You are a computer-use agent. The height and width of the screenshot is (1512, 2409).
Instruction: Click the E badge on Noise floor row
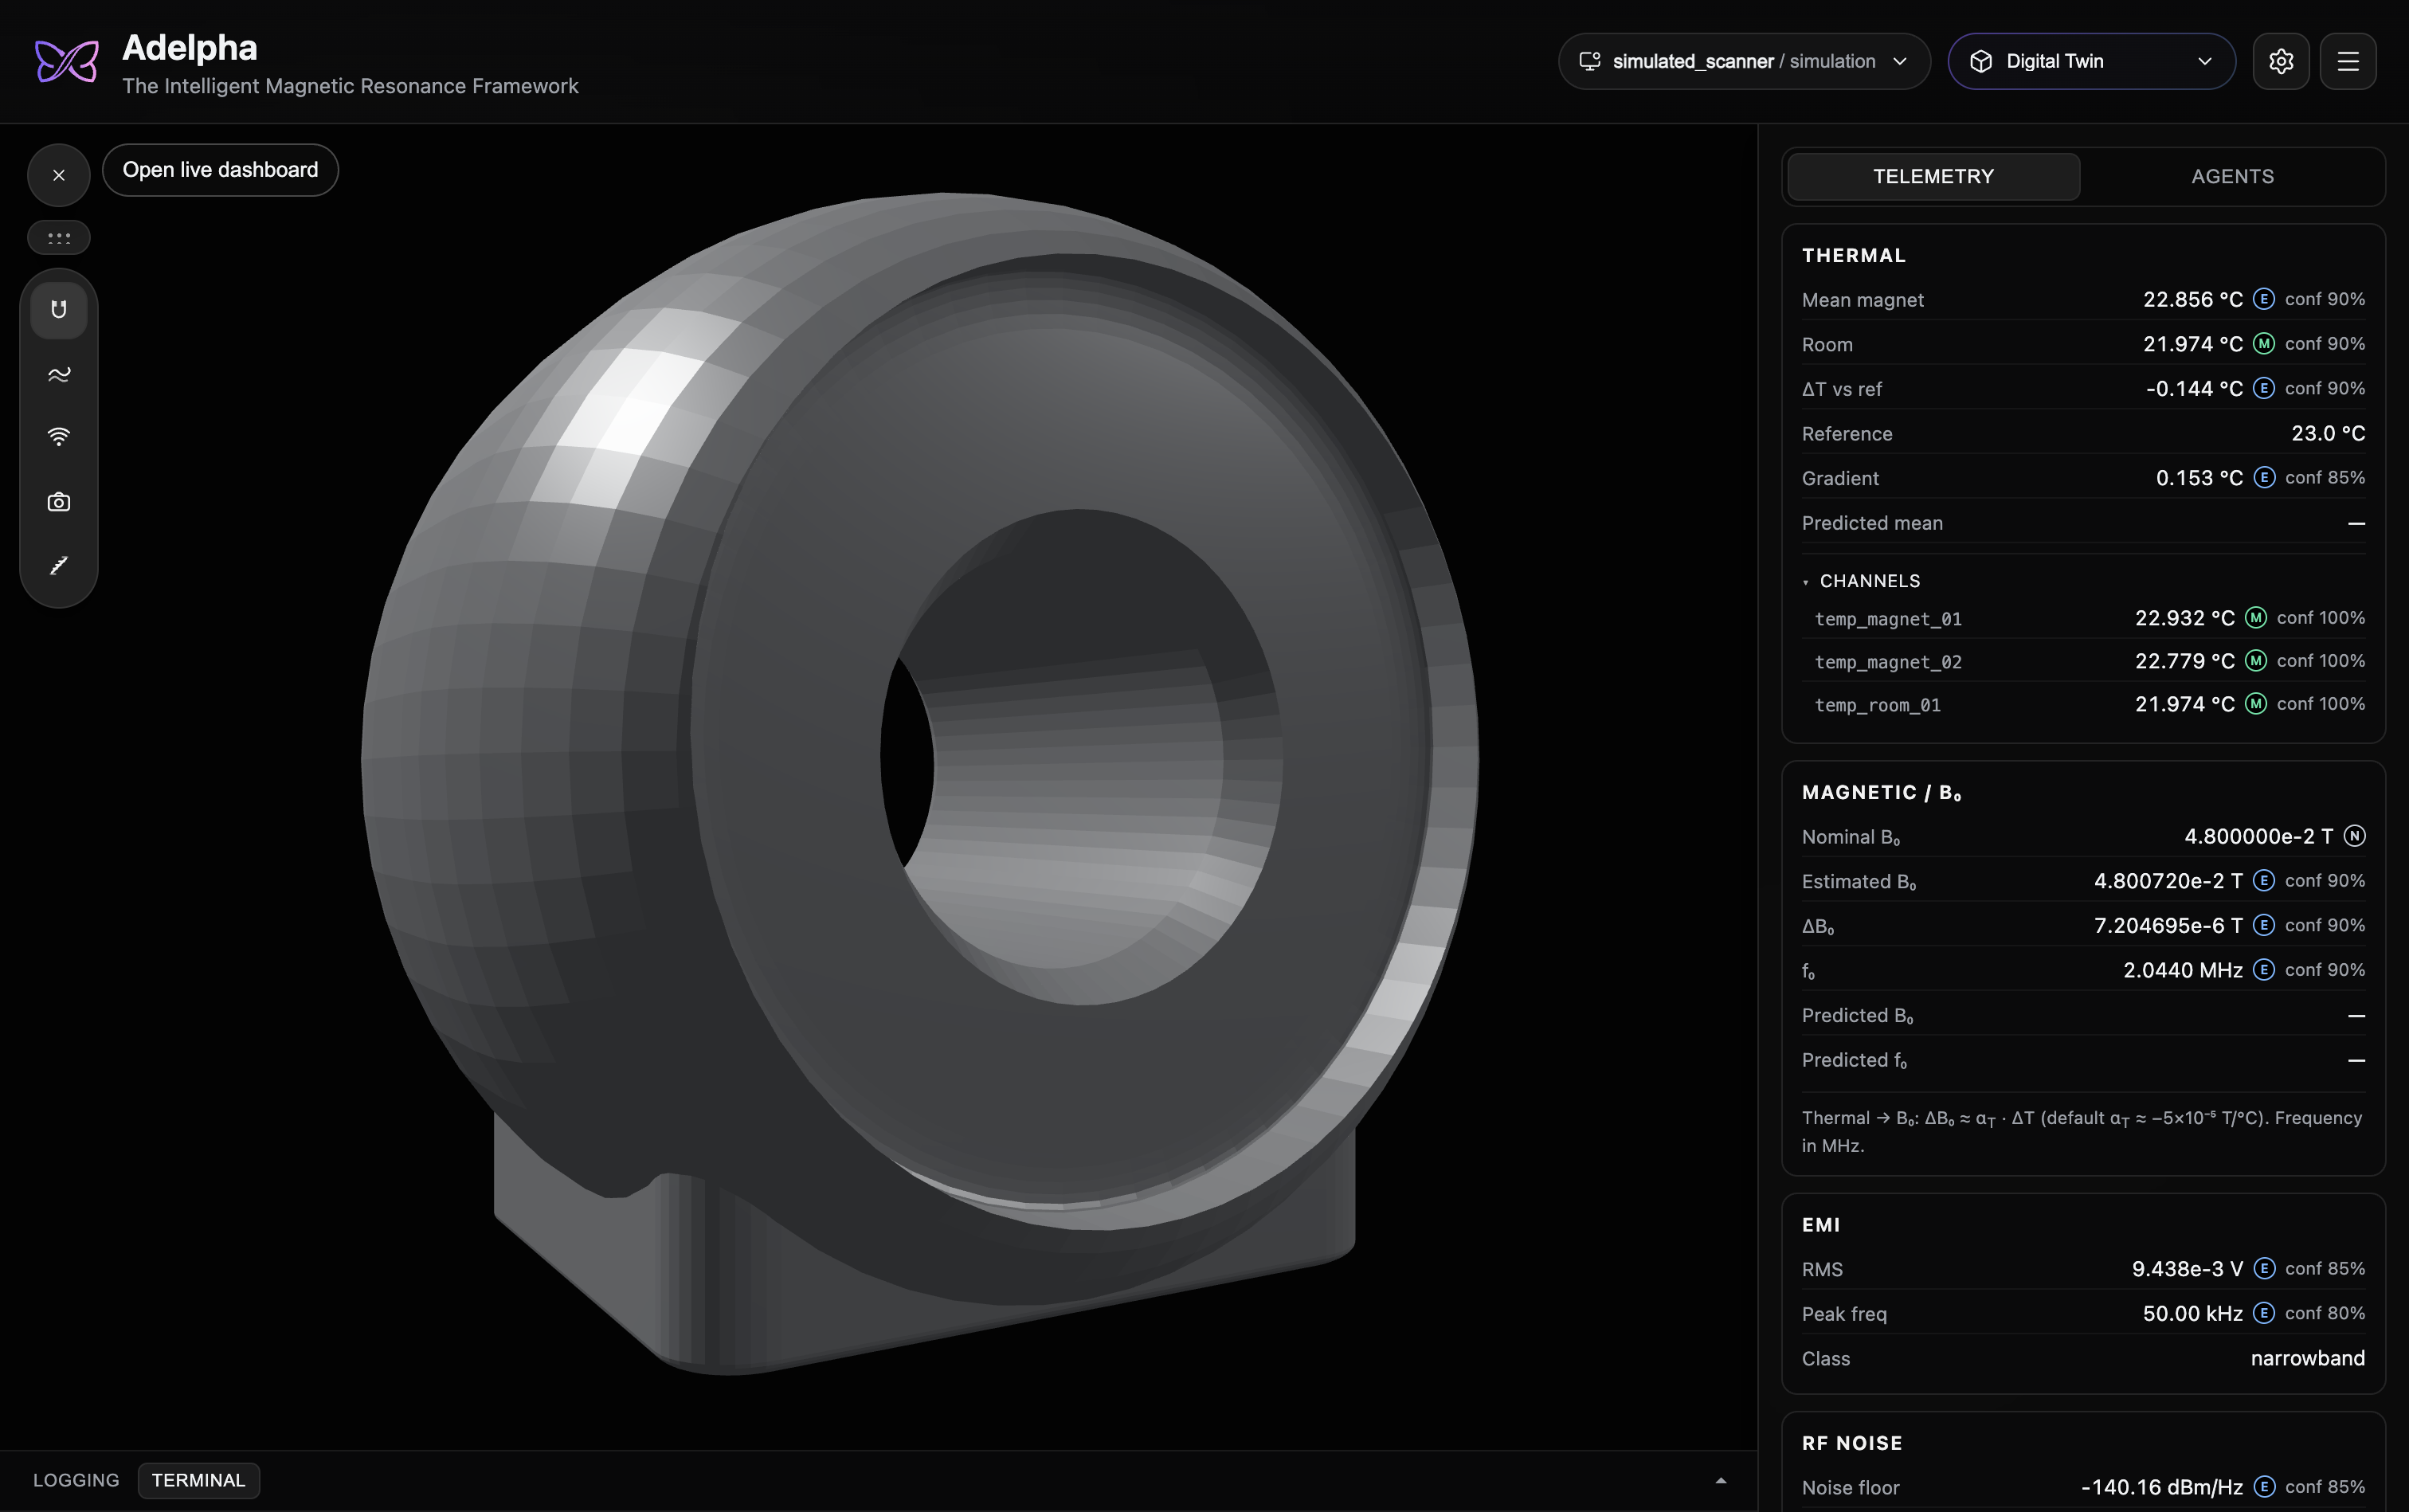tap(2264, 1487)
